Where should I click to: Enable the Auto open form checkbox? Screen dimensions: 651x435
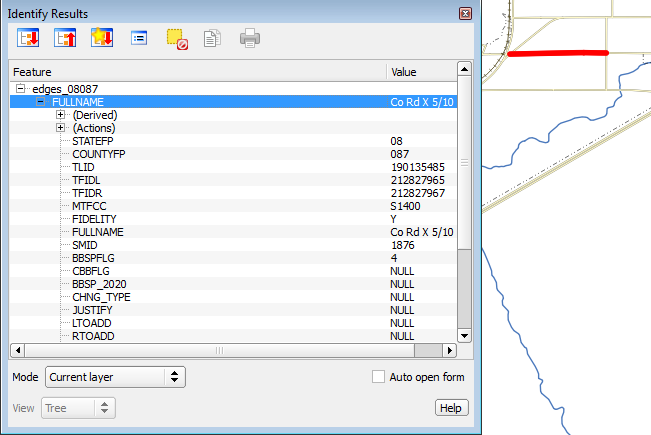[x=378, y=377]
